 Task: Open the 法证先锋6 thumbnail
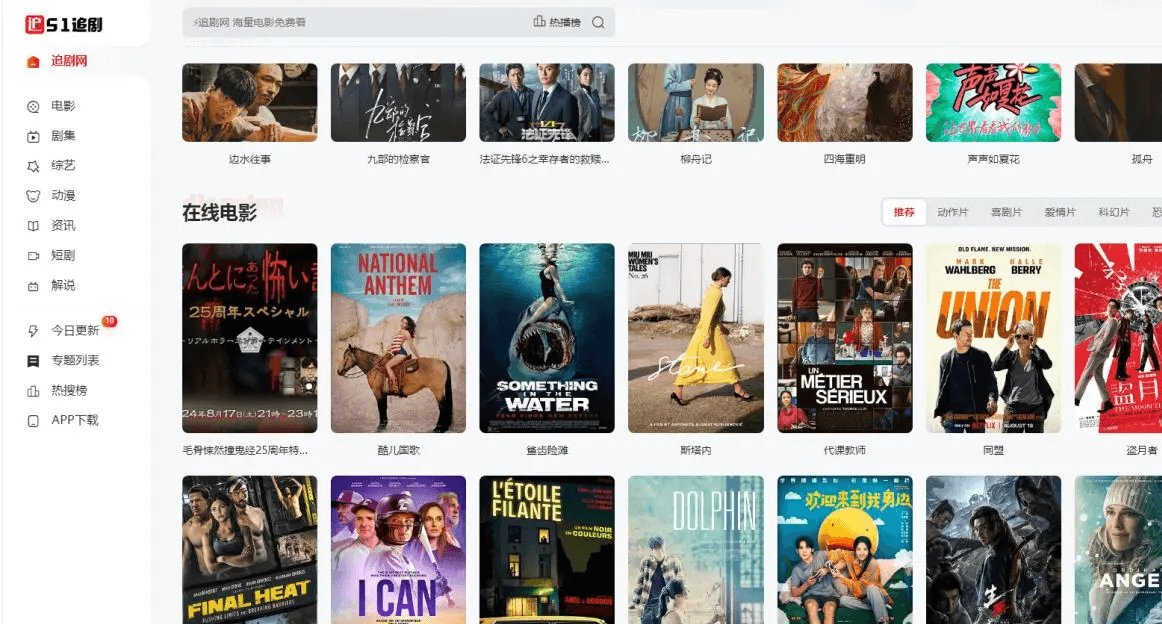[547, 102]
